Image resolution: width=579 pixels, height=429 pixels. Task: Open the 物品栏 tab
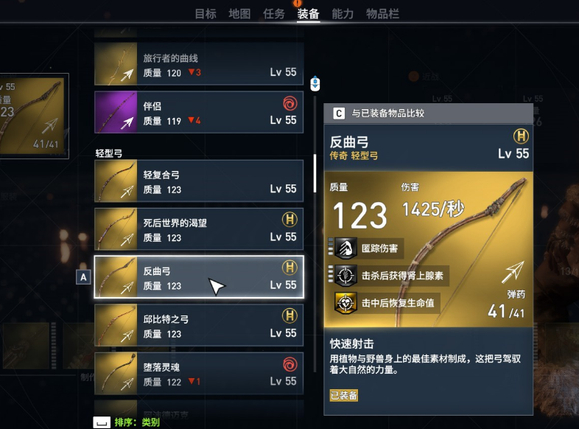pos(382,14)
